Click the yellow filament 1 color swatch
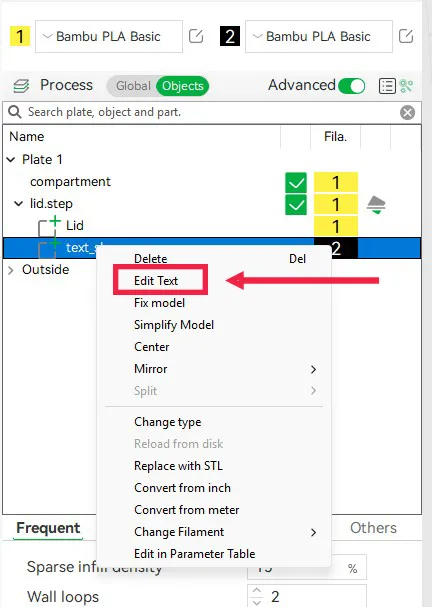 click(x=20, y=36)
